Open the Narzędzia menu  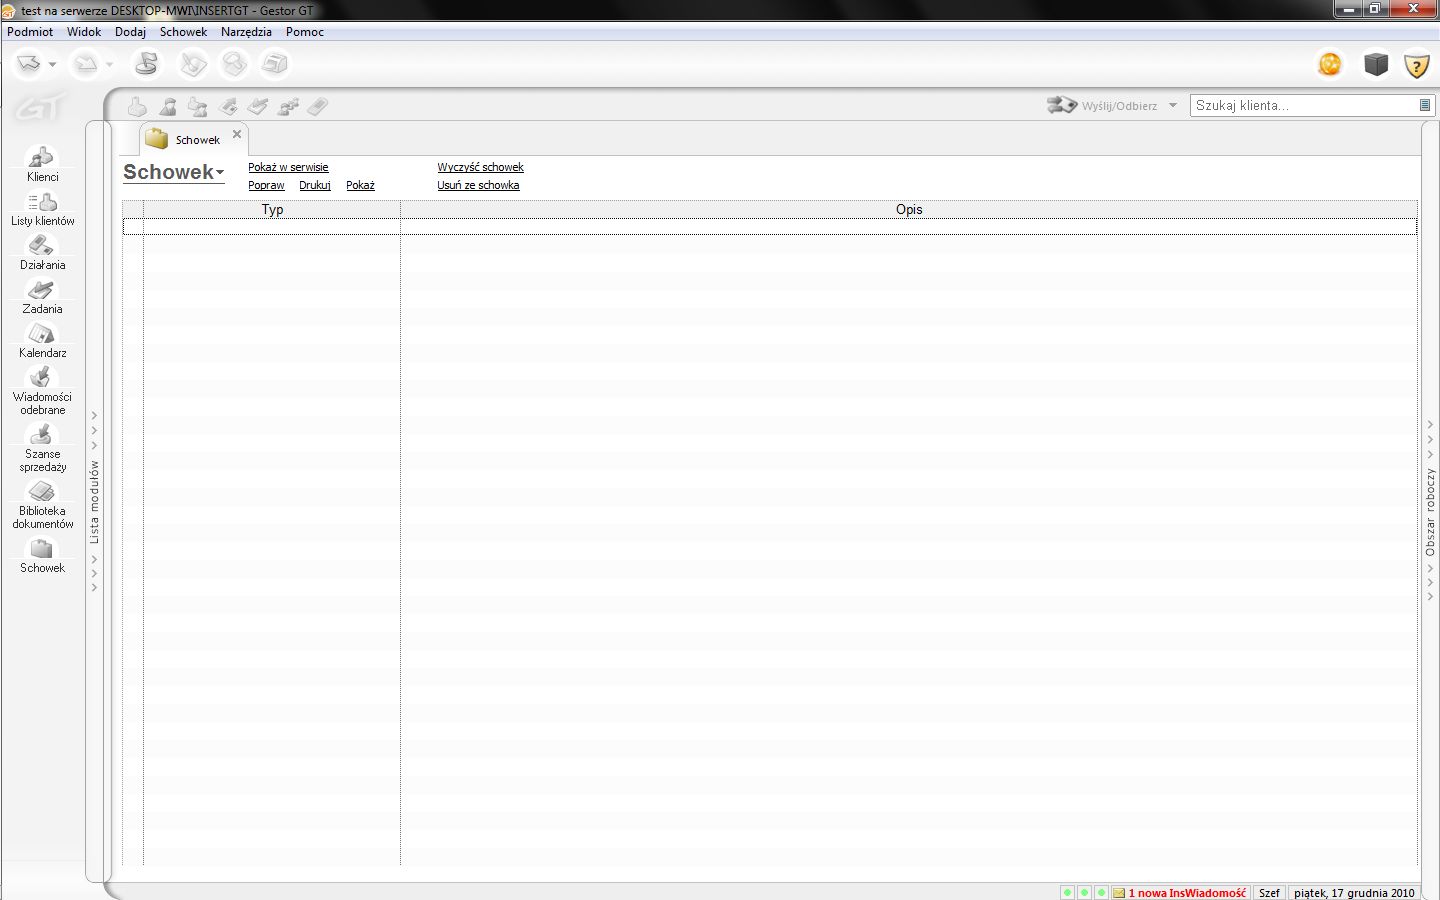click(246, 32)
